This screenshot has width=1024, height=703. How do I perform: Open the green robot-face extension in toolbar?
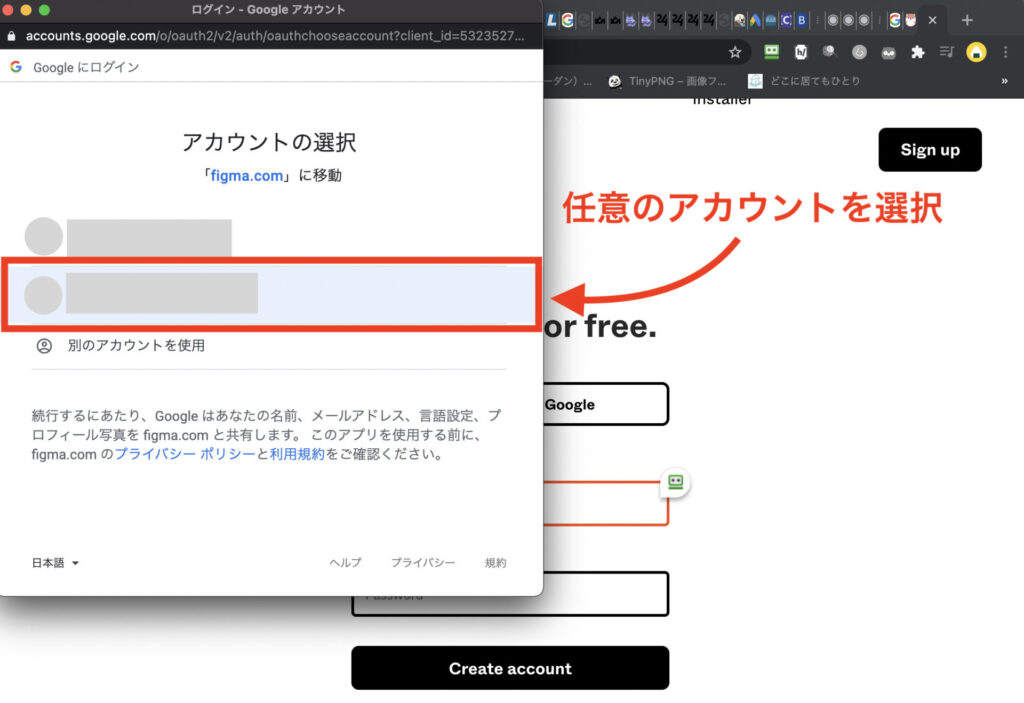pos(771,52)
